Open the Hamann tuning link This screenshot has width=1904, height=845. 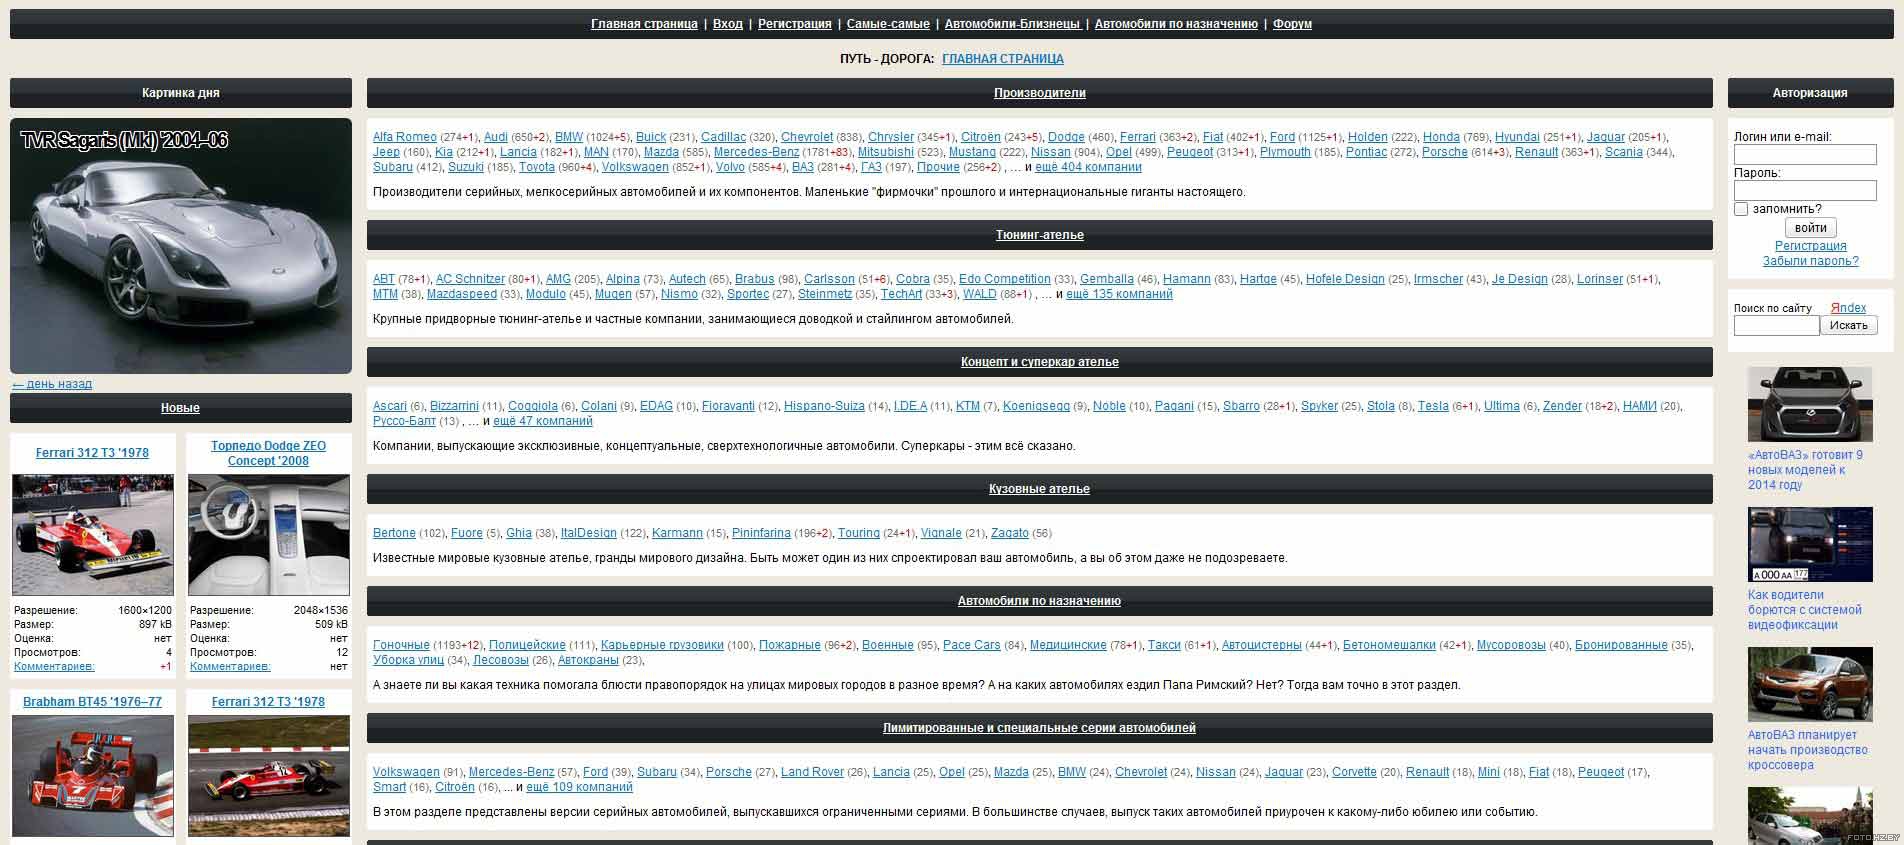click(1187, 279)
